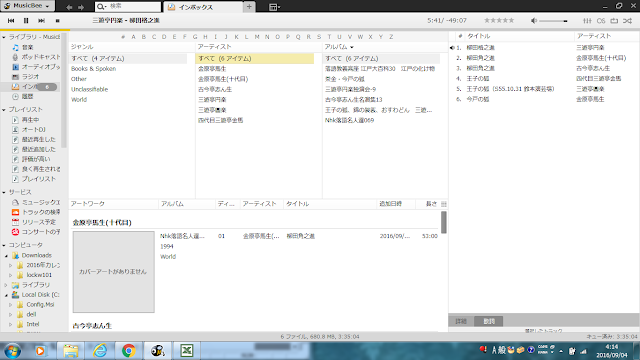The image size is (640, 360).
Task: Select track 6 in the playing queue
Action: click(544, 99)
